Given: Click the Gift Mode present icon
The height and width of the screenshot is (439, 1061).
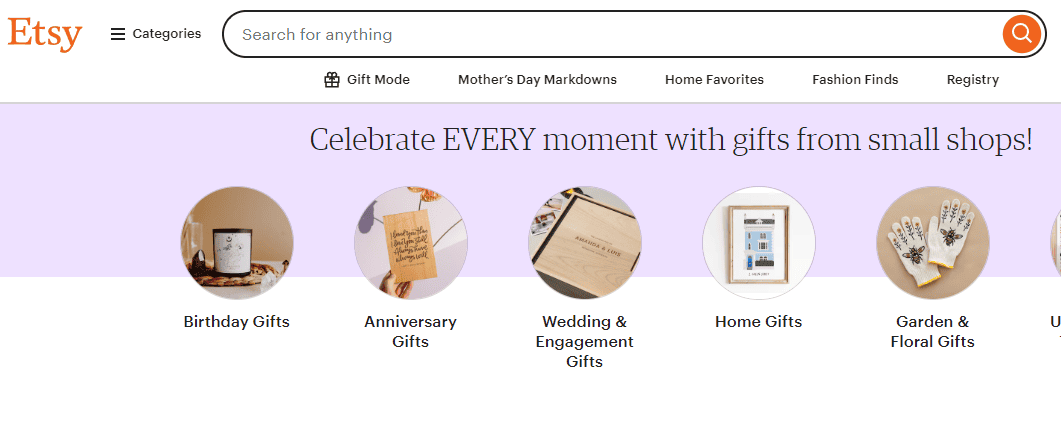Looking at the screenshot, I should click(x=332, y=80).
